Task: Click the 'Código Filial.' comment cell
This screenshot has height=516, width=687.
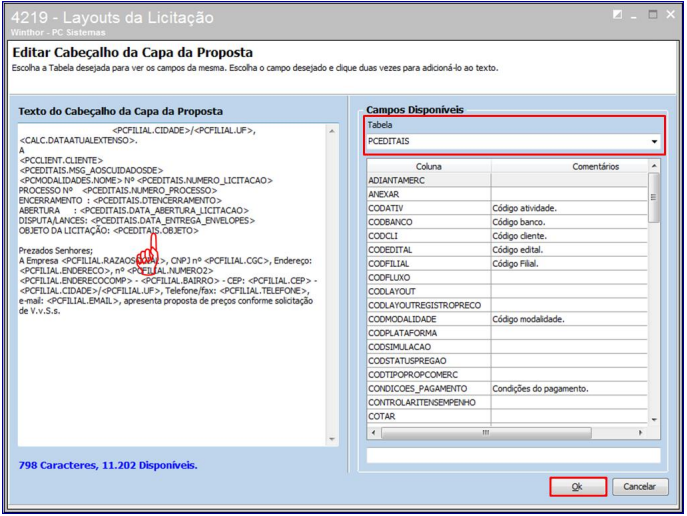Action: (x=569, y=264)
